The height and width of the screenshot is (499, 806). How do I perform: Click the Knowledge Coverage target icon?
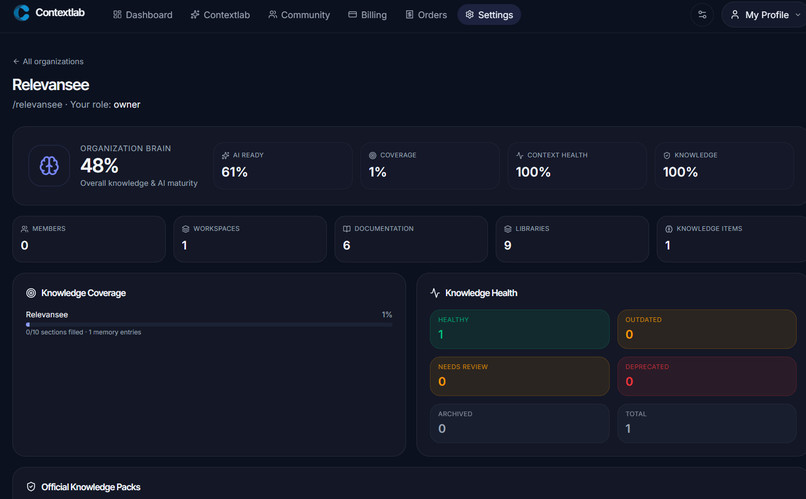pyautogui.click(x=31, y=293)
